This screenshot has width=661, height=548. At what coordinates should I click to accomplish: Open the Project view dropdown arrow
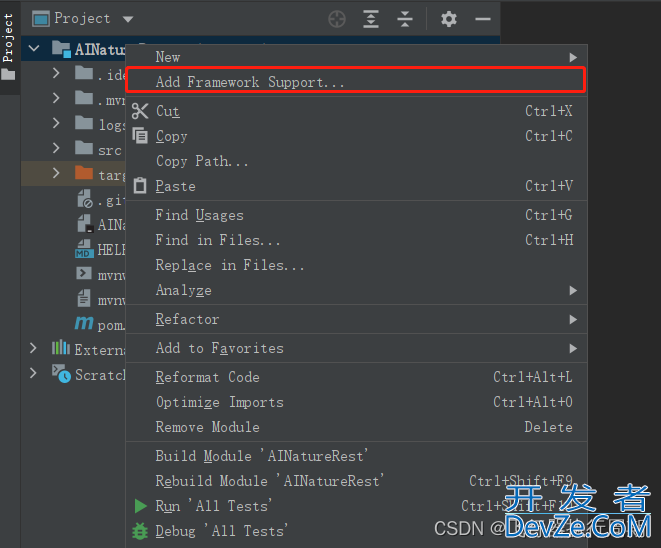(128, 19)
